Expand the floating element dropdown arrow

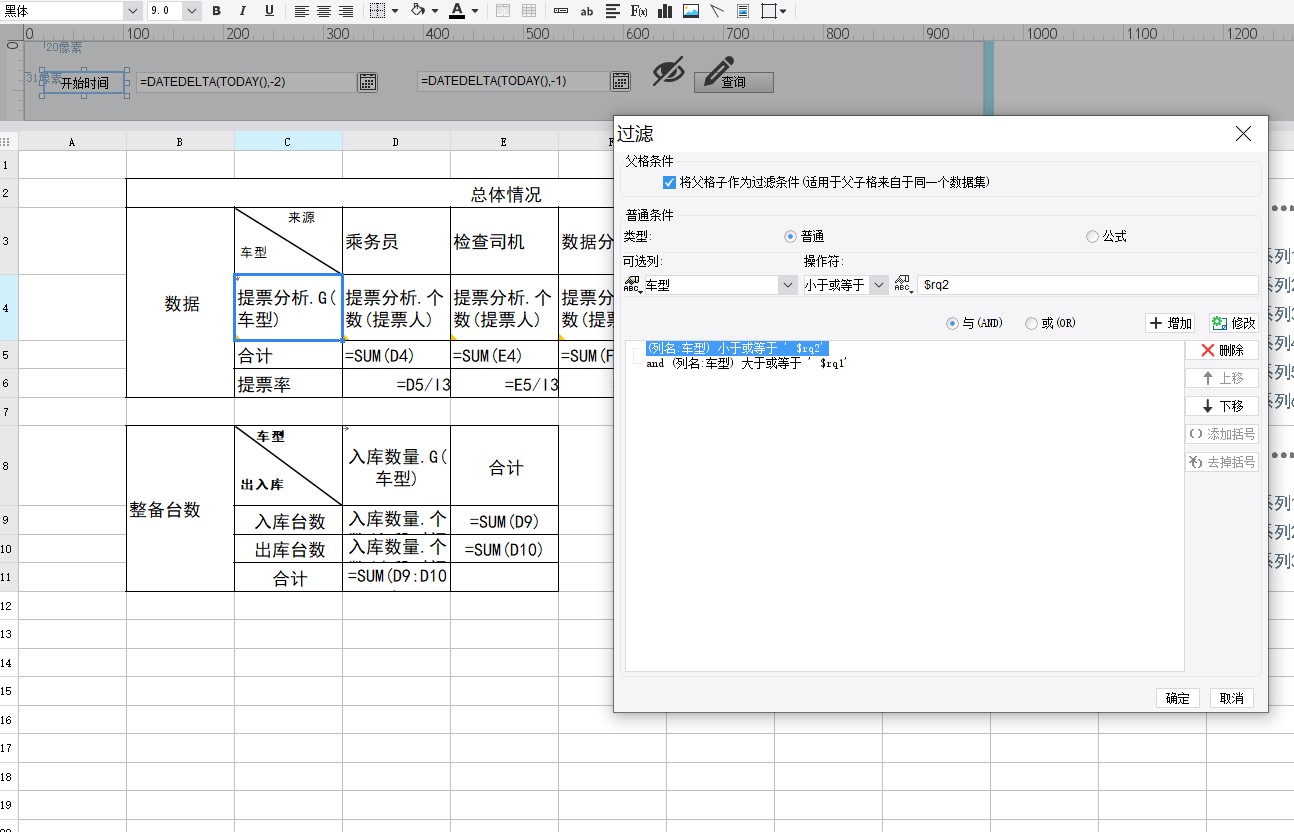click(x=783, y=11)
